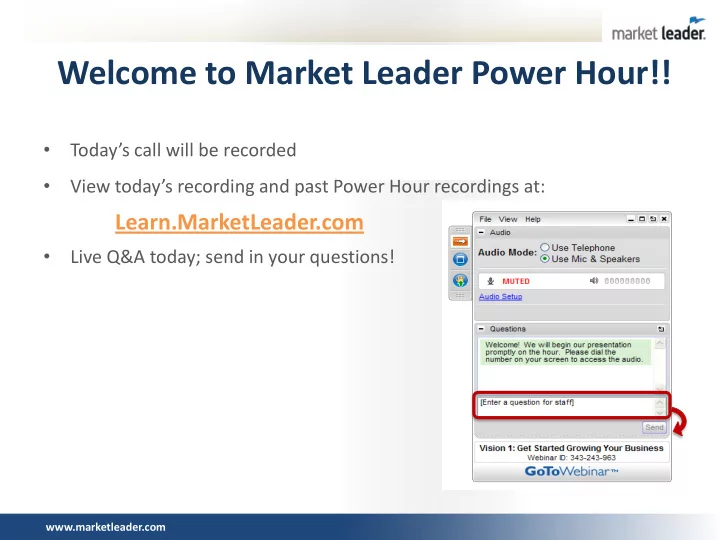Click the red MUTED status text

(516, 281)
